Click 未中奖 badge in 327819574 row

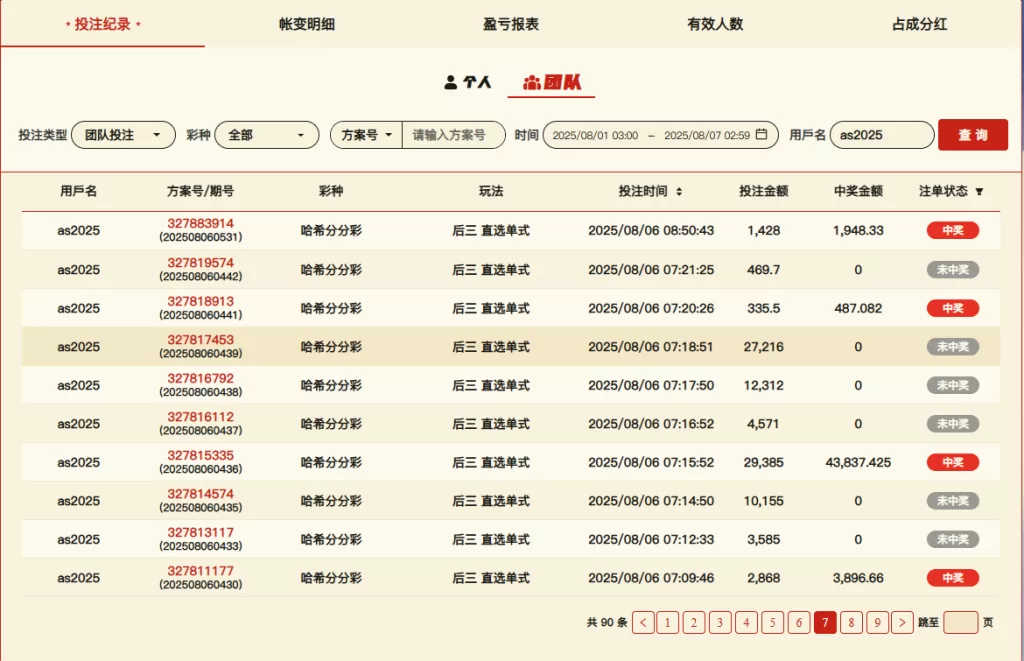[953, 270]
